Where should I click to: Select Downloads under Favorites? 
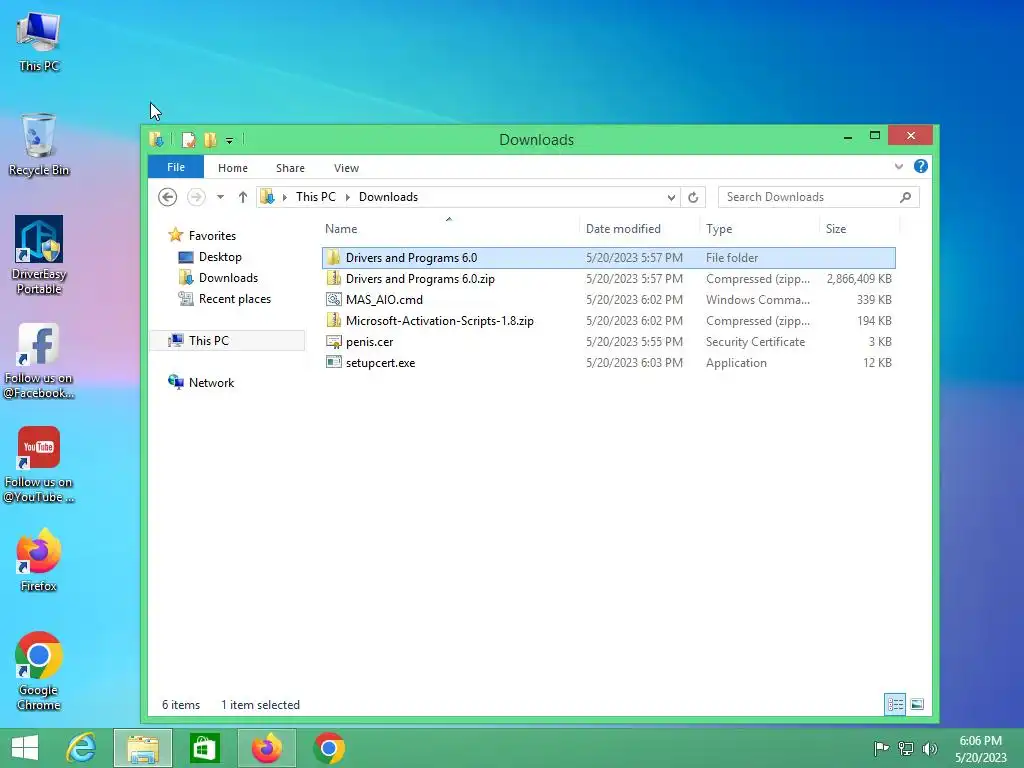219,278
